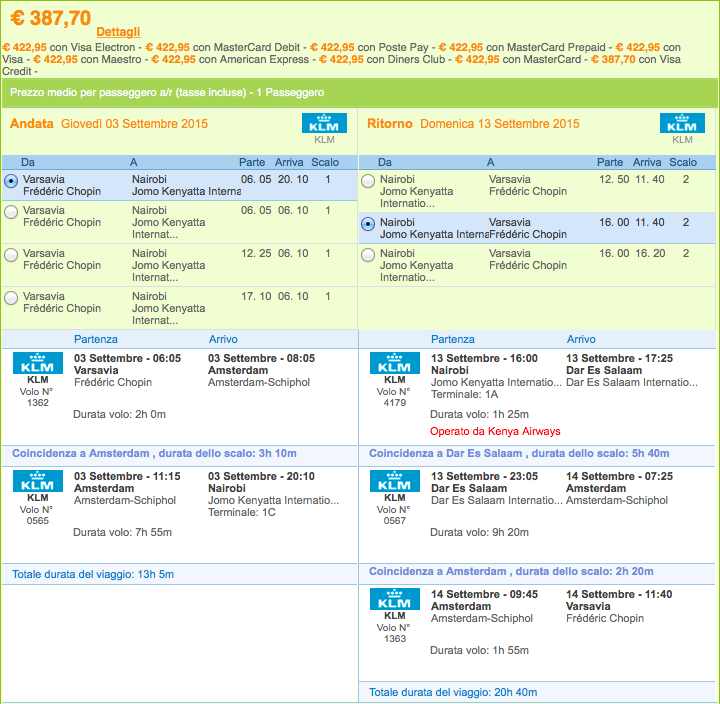
Task: Select outbound flight 06.05 arriving 20.10
Action: [11, 181]
